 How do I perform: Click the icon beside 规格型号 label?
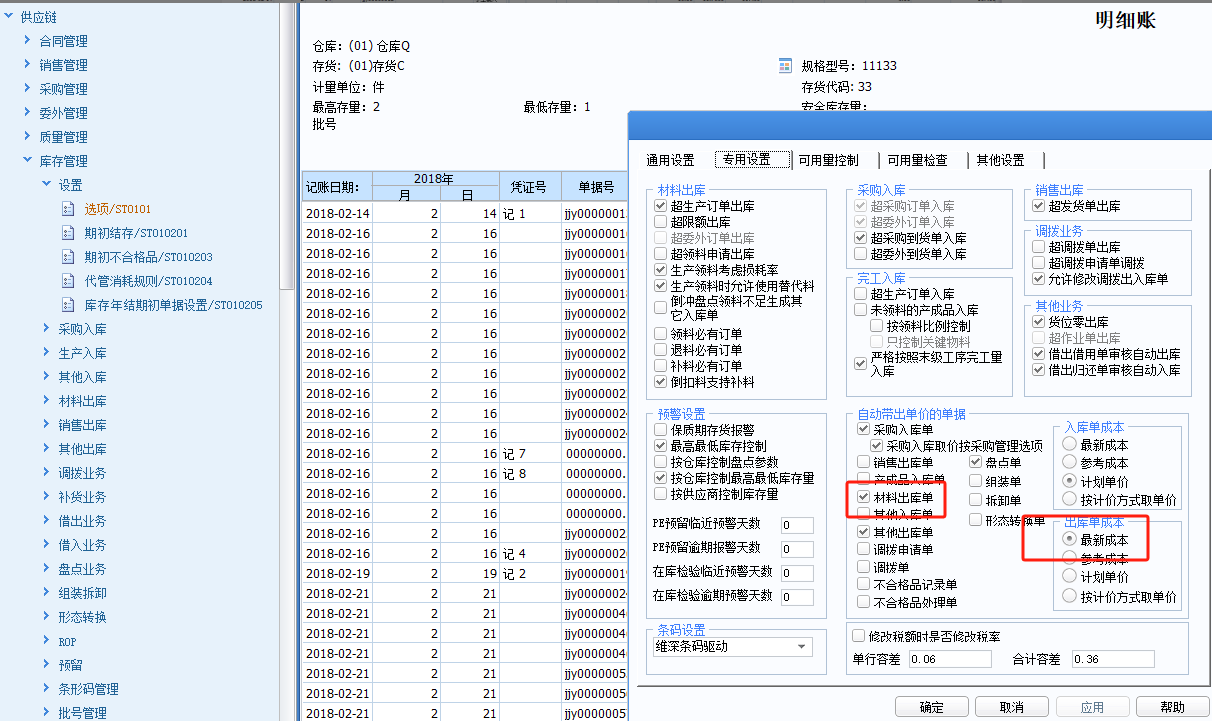coord(785,66)
